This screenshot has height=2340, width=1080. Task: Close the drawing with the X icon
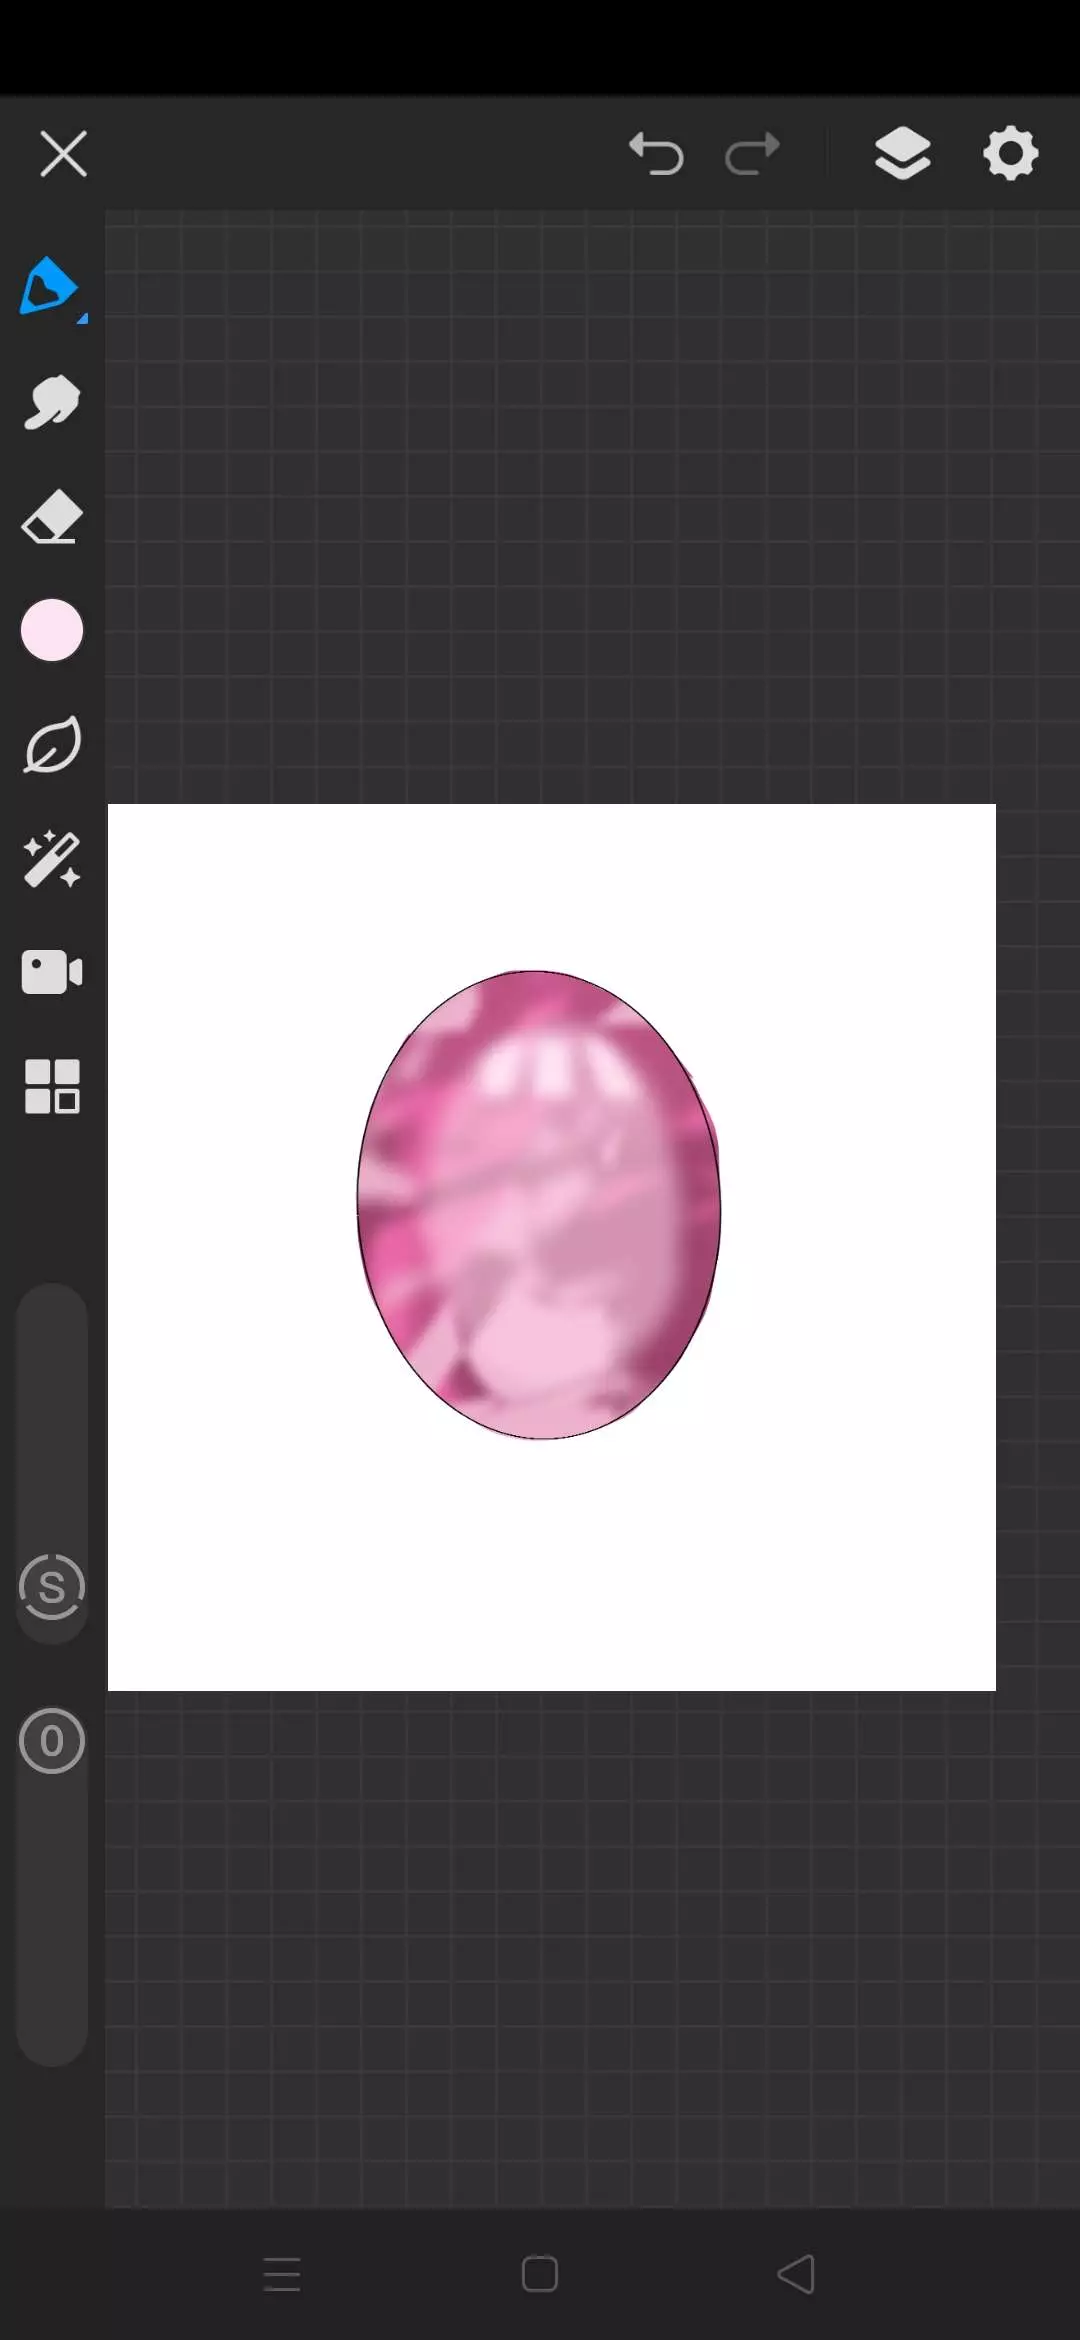tap(63, 154)
